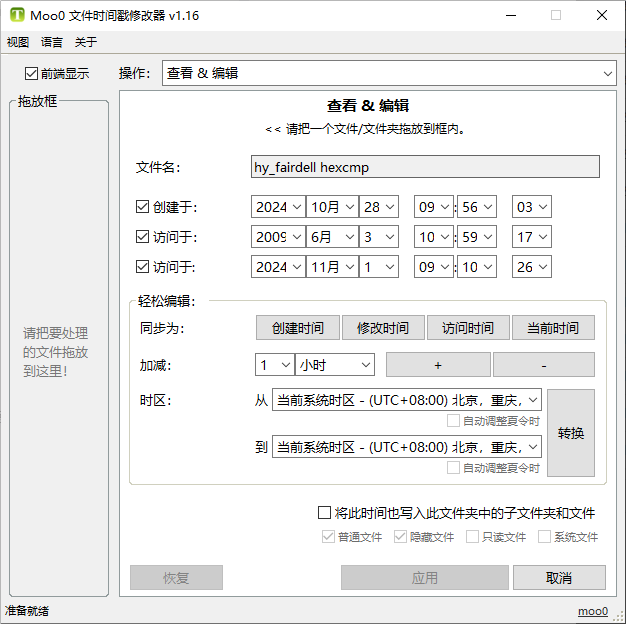
Task: Open the 视图 menu
Action: pyautogui.click(x=18, y=42)
